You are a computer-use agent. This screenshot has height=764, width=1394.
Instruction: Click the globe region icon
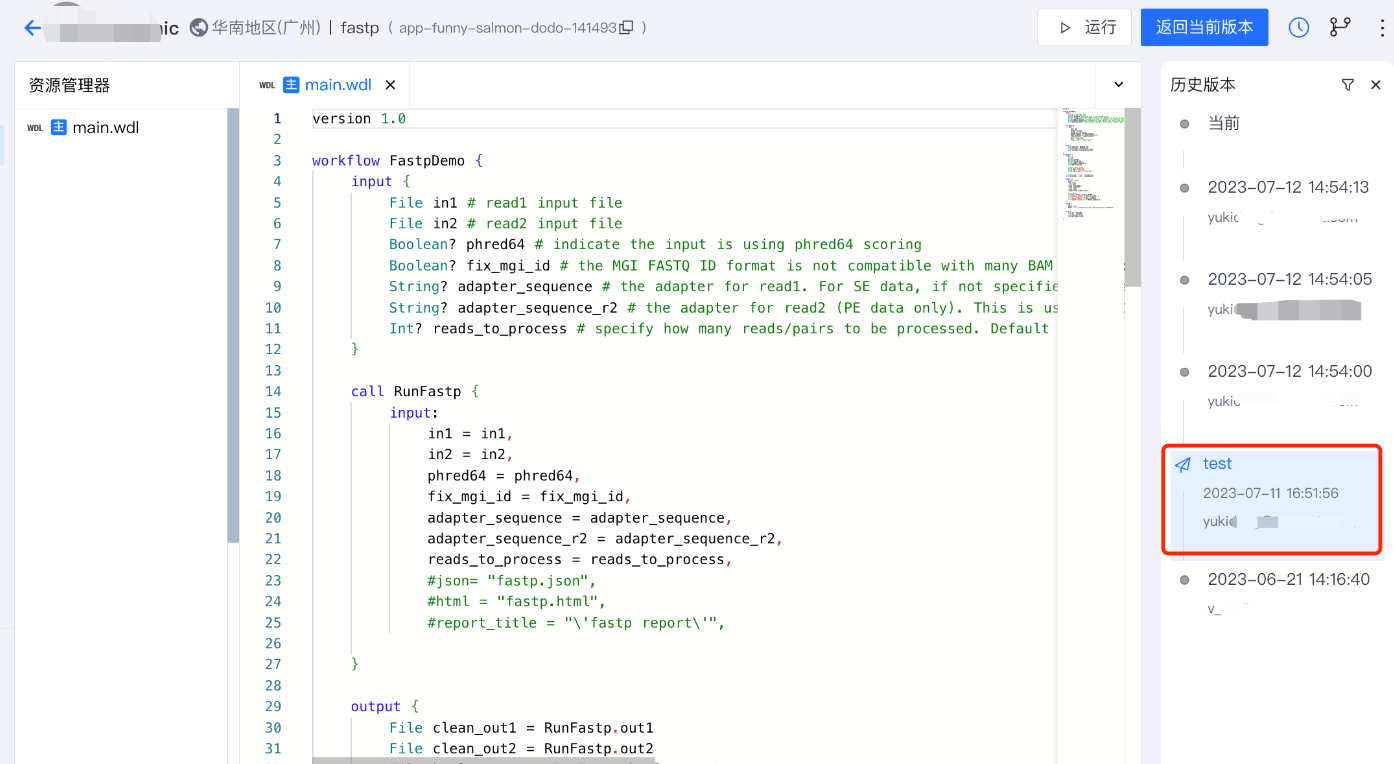[199, 28]
